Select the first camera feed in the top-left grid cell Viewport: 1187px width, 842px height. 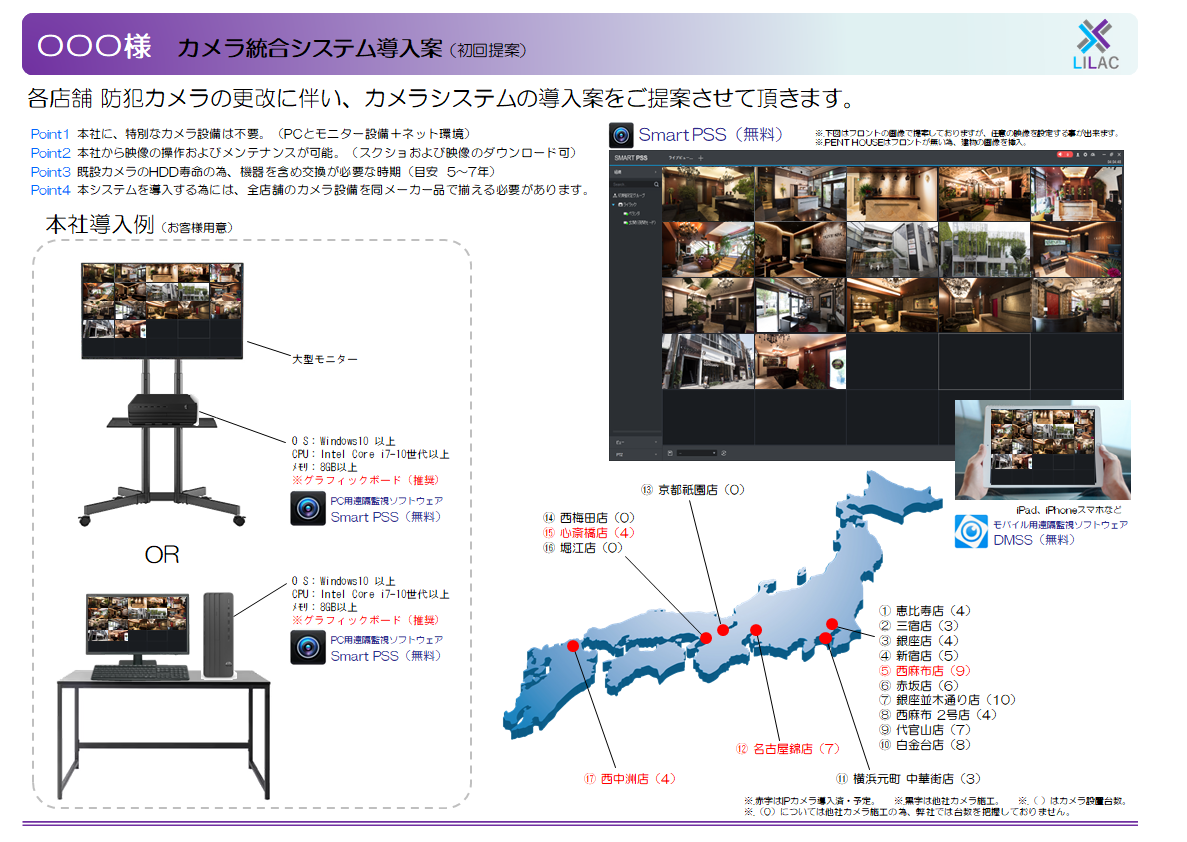pos(707,192)
